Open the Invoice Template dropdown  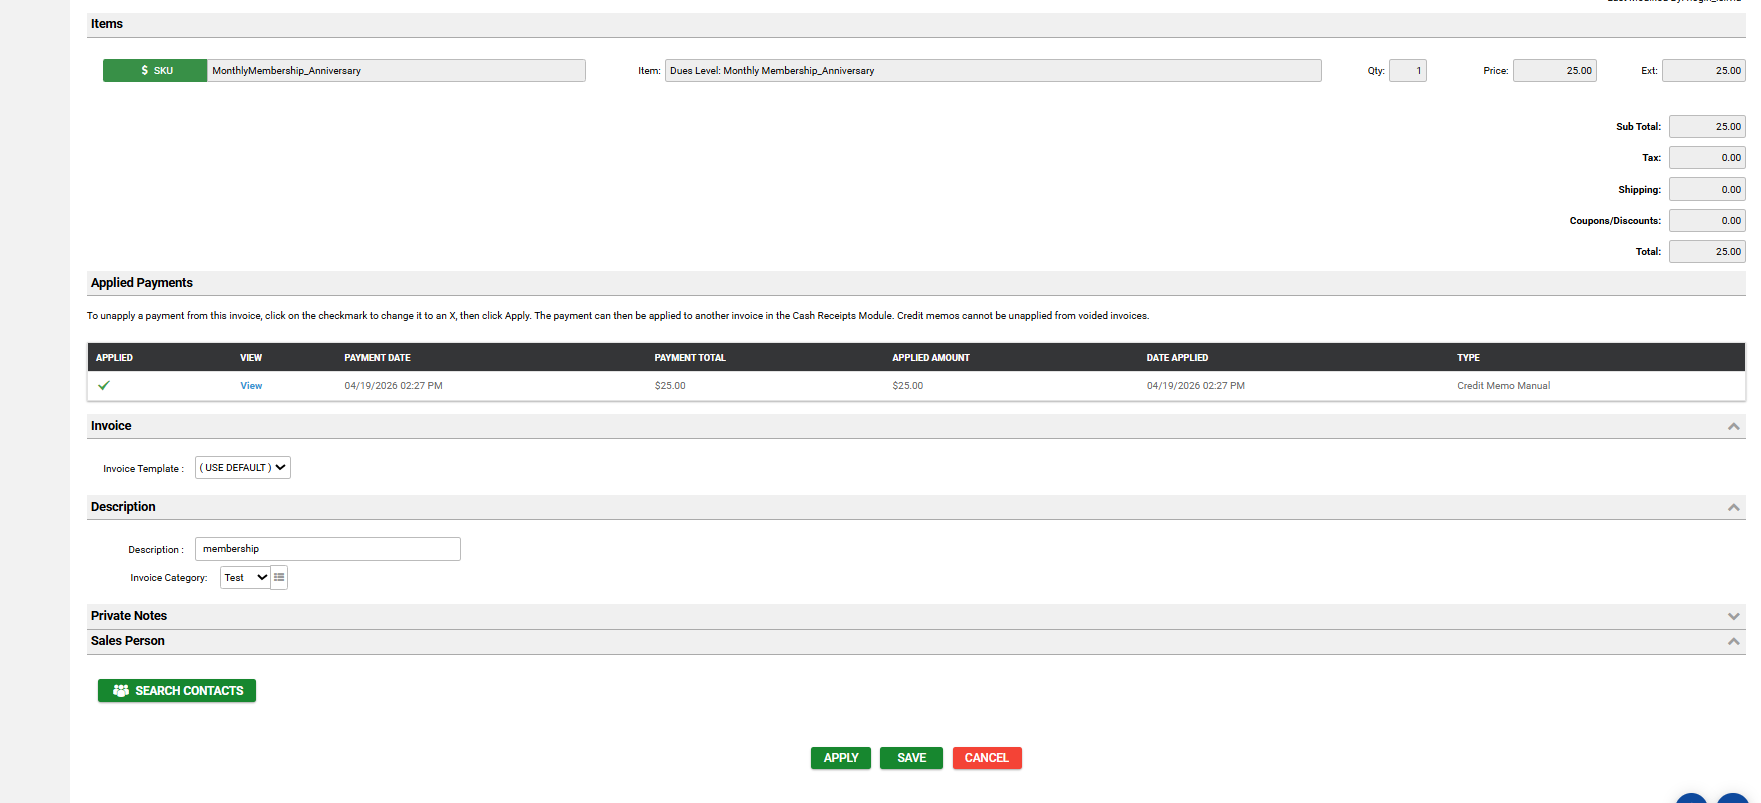click(243, 468)
